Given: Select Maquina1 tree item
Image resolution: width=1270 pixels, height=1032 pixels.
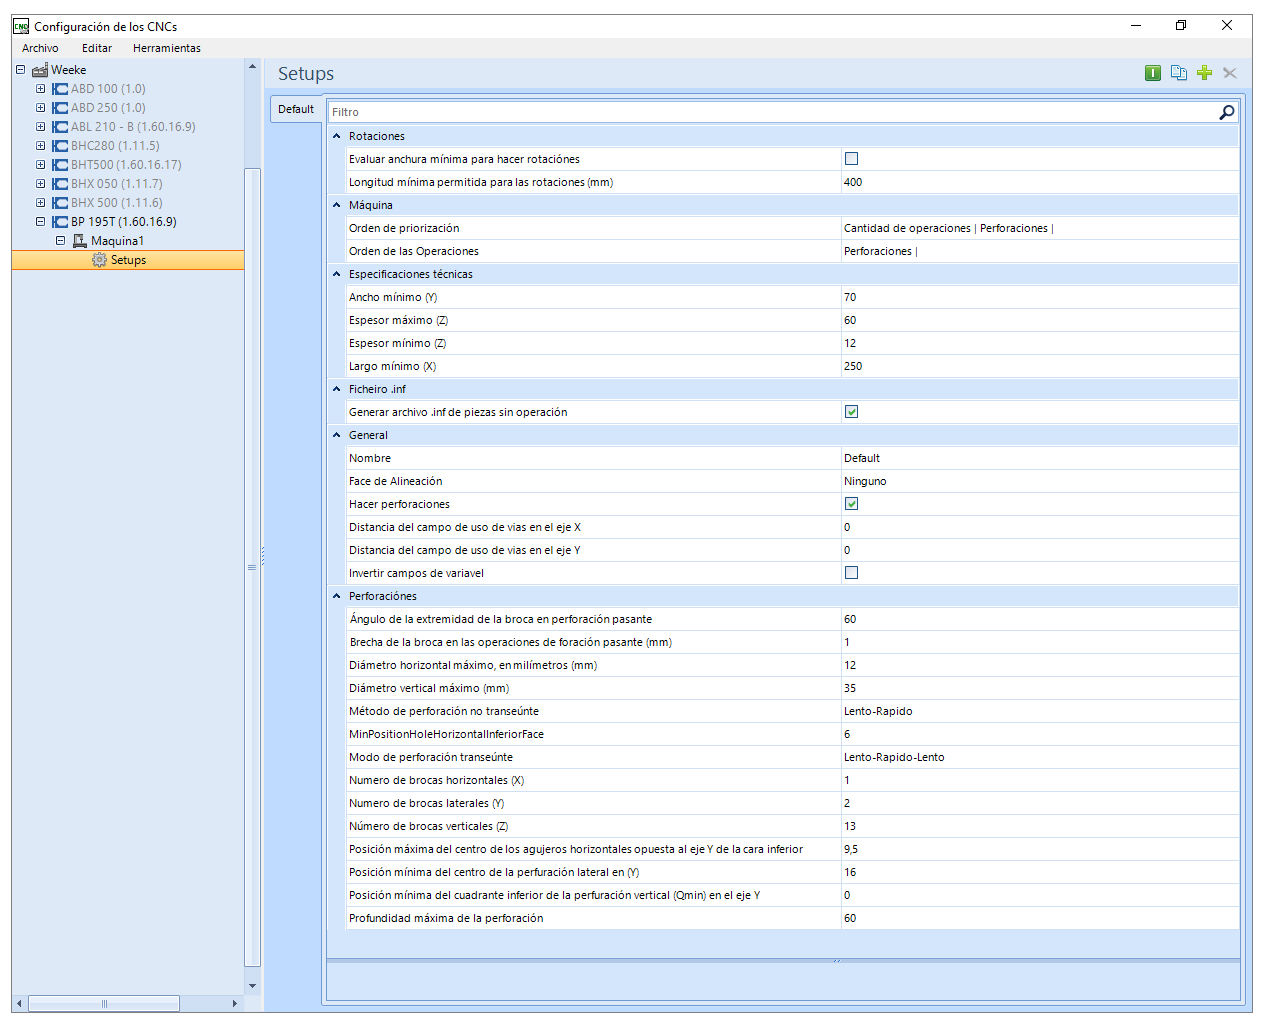Looking at the screenshot, I should tap(117, 241).
